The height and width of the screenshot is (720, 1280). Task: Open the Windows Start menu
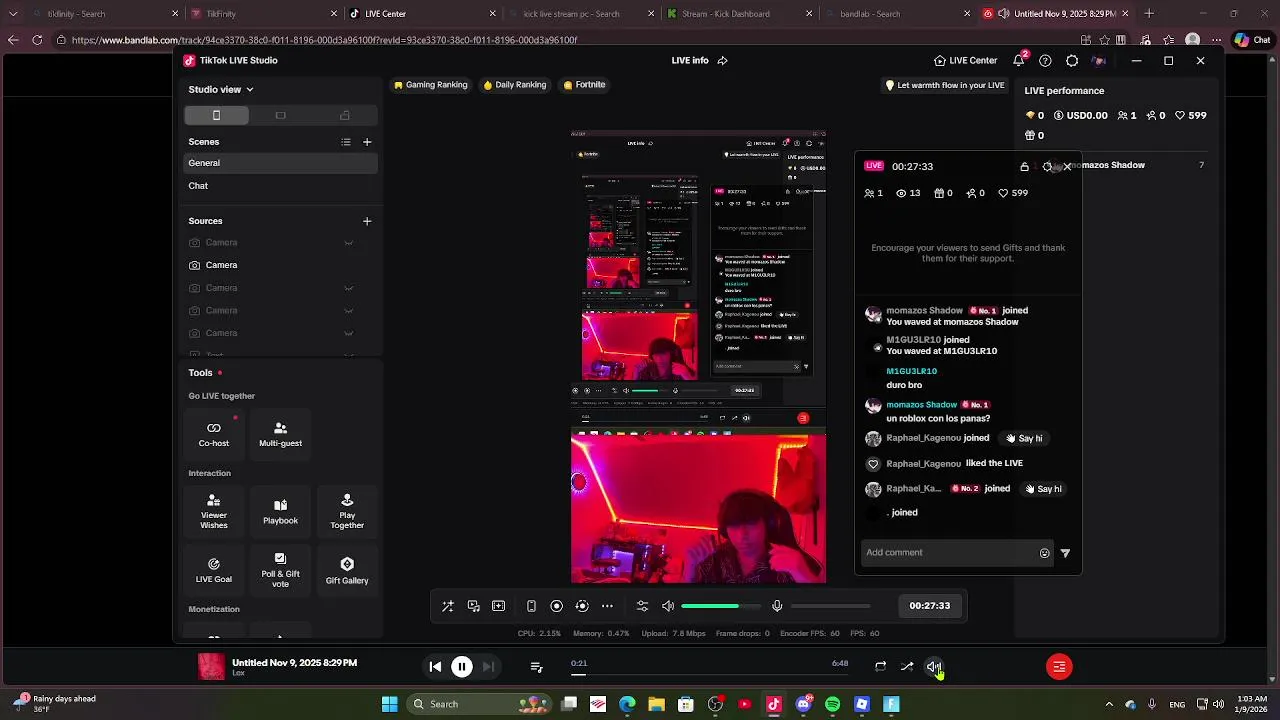click(x=390, y=705)
